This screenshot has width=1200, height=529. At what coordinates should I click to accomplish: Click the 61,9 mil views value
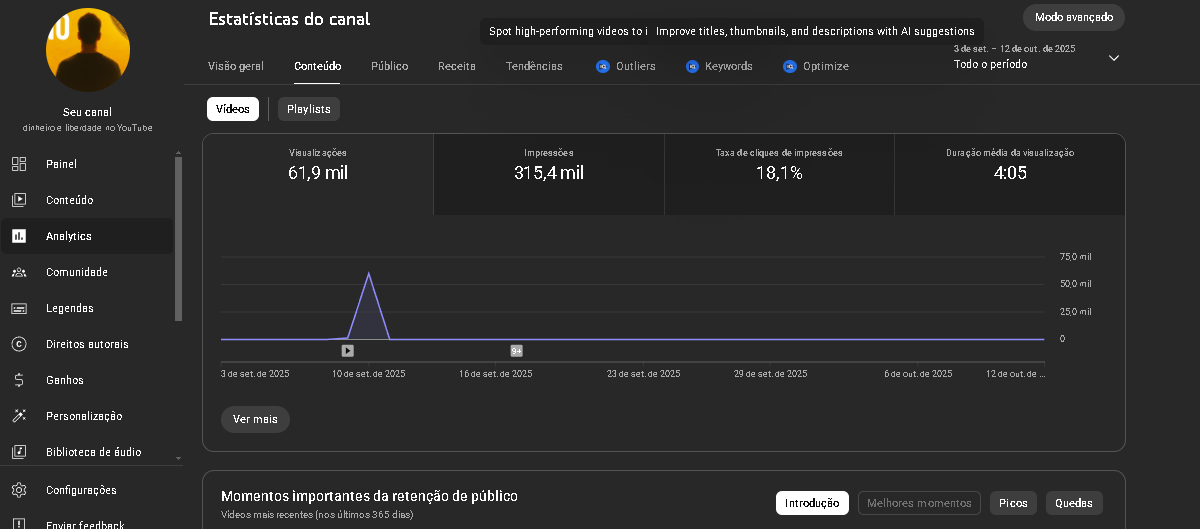coord(318,173)
